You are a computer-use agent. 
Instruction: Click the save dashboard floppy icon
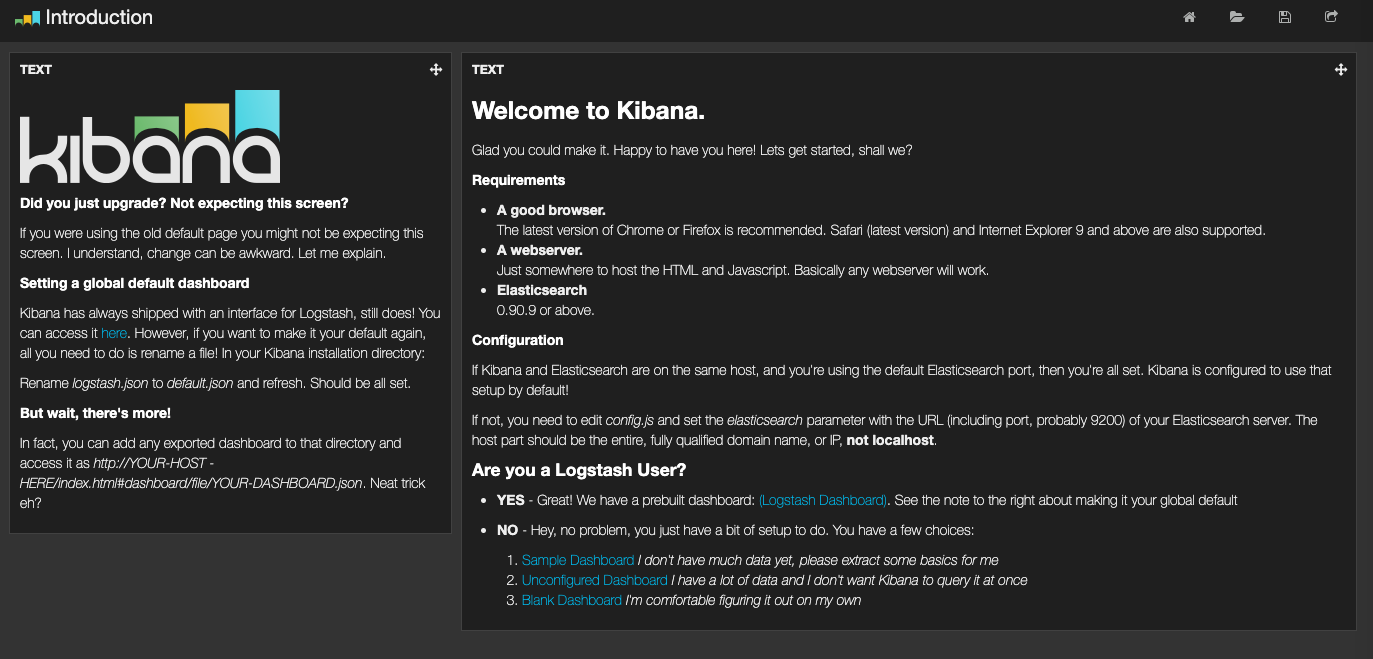point(1285,17)
